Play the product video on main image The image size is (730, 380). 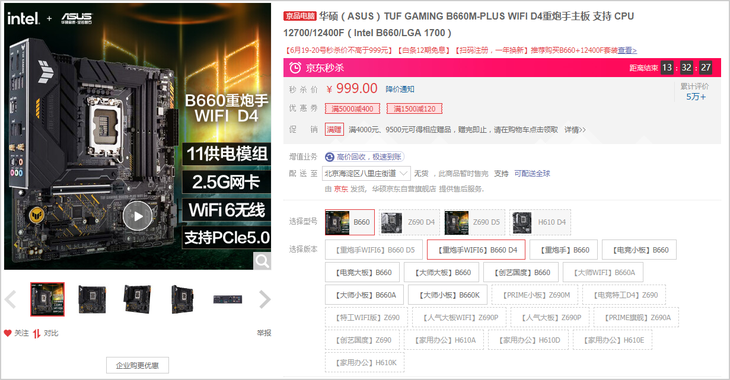click(x=138, y=217)
